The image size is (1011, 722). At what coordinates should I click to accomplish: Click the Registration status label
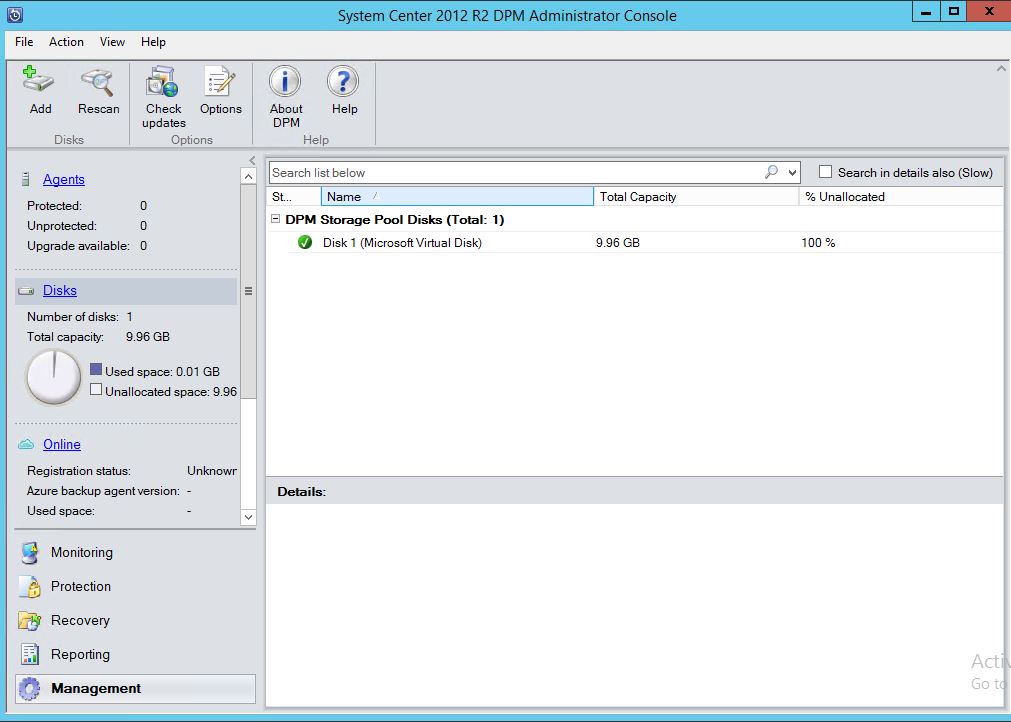[x=79, y=471]
